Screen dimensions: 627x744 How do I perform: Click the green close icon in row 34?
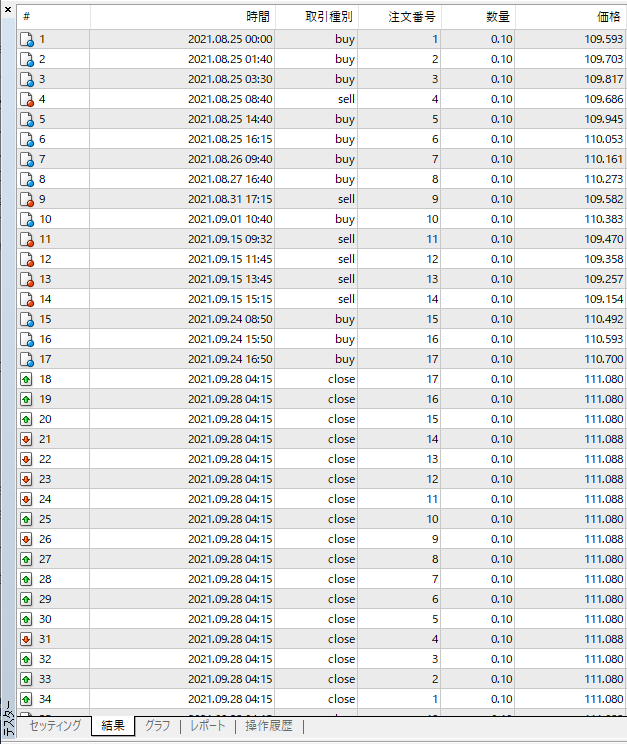pyautogui.click(x=27, y=699)
